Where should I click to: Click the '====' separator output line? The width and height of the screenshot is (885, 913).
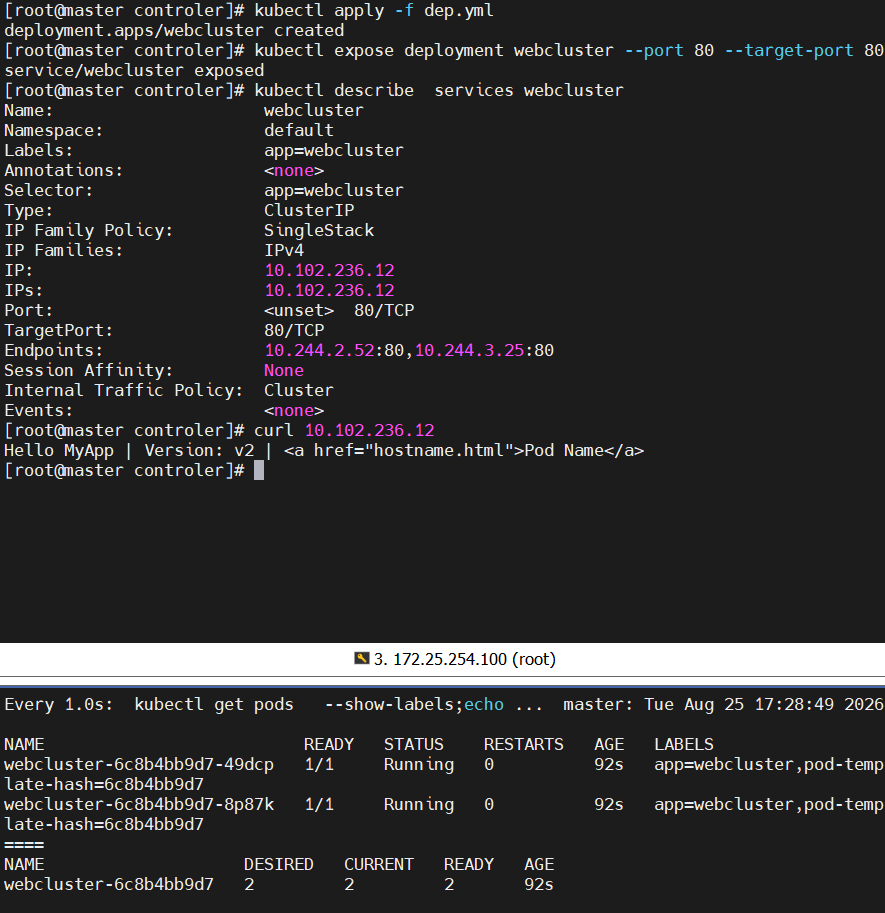pos(24,844)
